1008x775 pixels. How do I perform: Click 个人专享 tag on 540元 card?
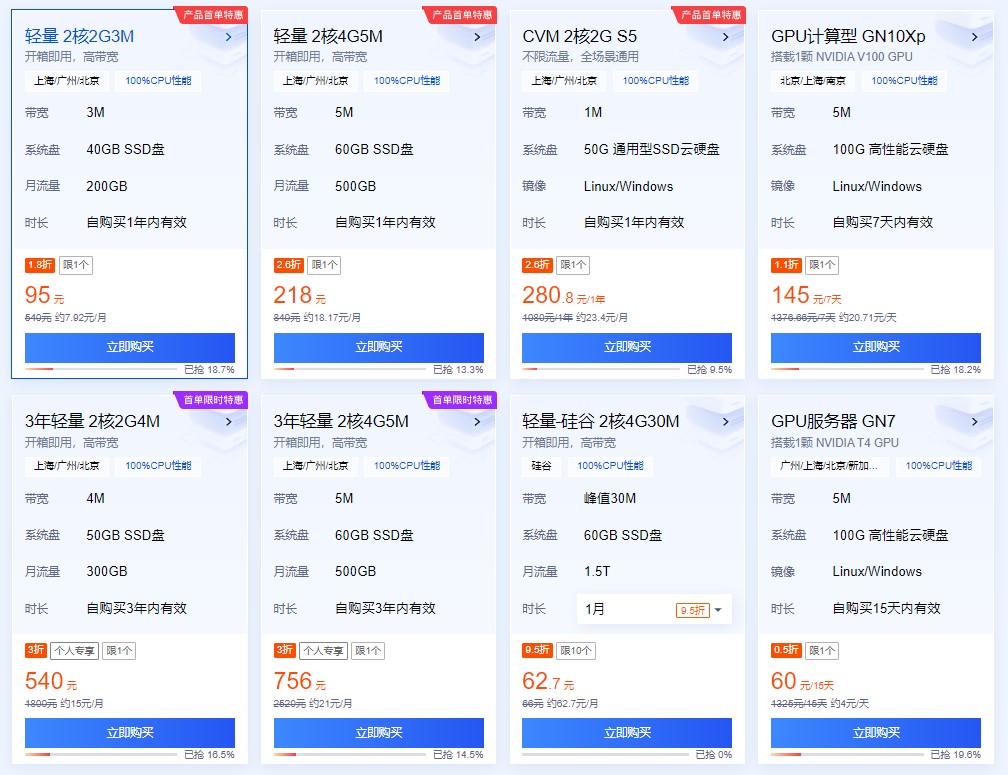[x=75, y=651]
